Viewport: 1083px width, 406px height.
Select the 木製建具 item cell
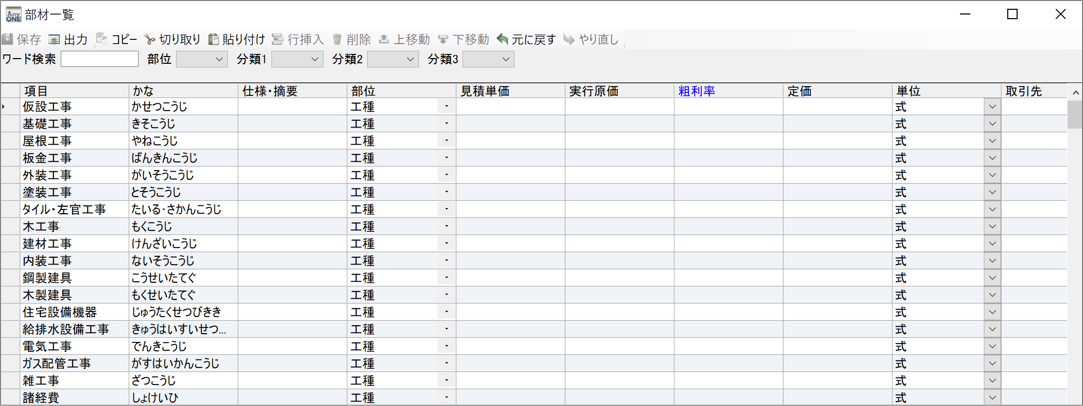[x=74, y=295]
